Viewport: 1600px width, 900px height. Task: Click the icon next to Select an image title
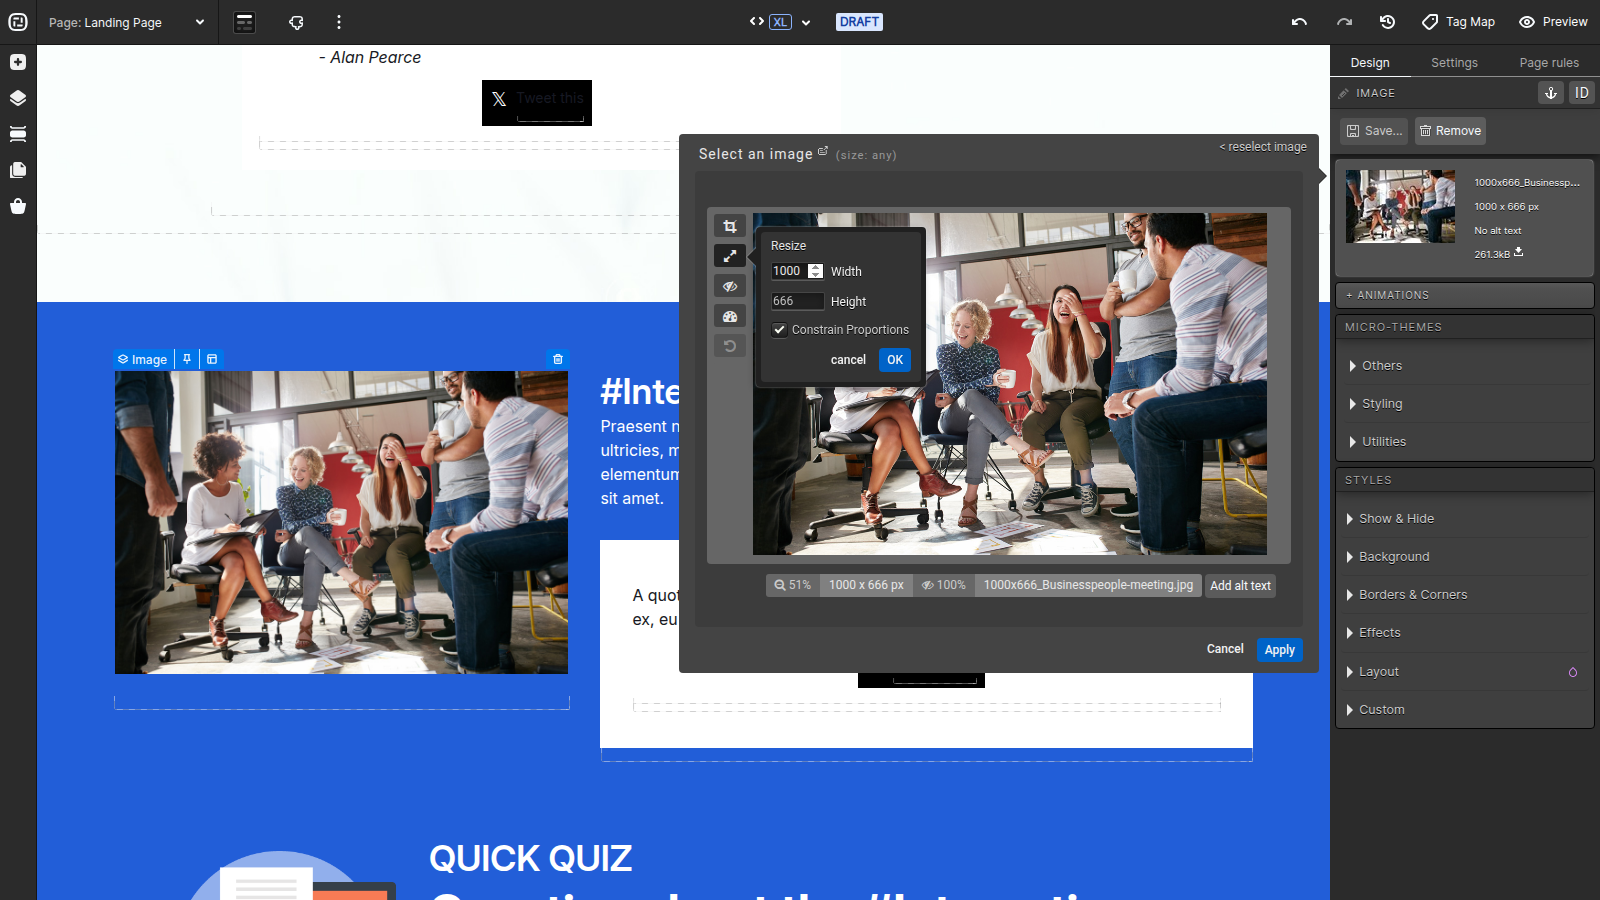point(823,152)
